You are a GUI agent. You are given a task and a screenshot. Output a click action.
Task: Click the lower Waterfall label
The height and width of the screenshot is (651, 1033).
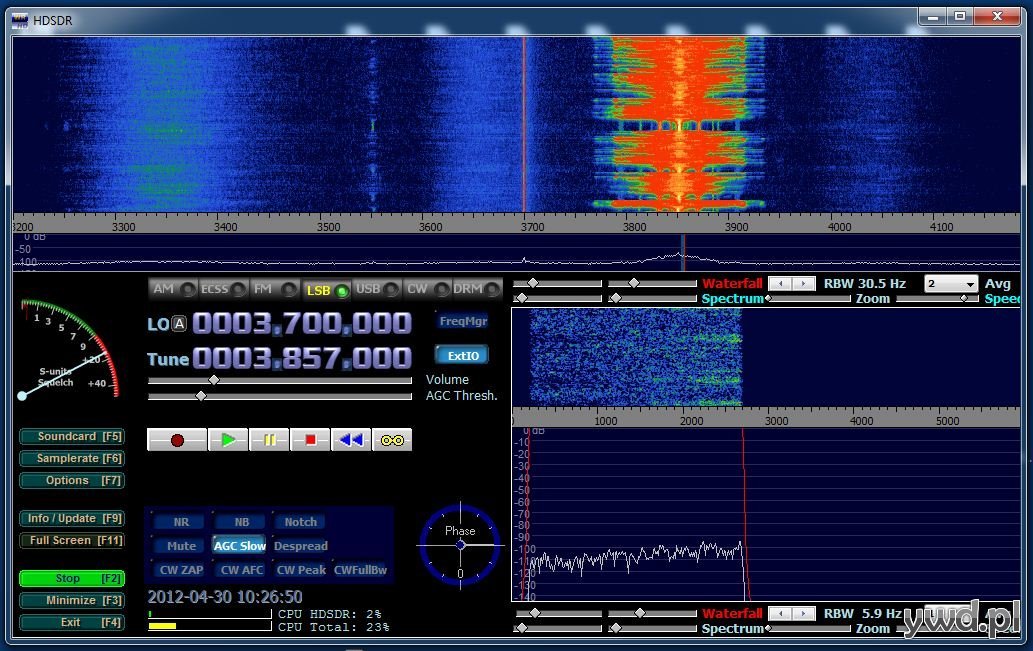click(x=732, y=613)
